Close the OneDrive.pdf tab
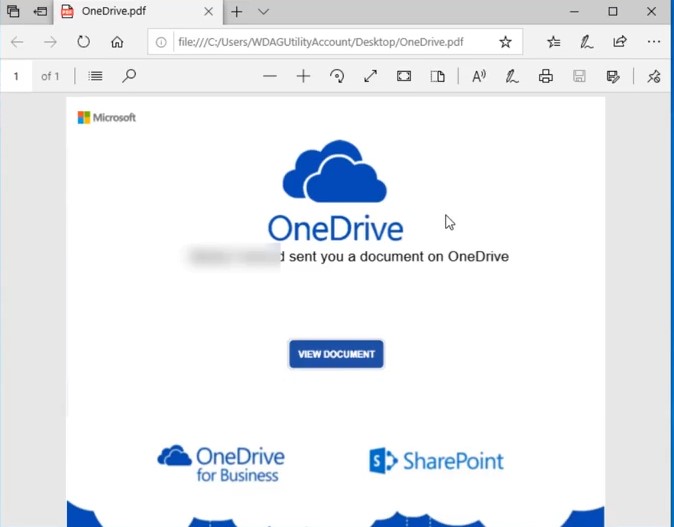The width and height of the screenshot is (674, 527). (x=208, y=12)
